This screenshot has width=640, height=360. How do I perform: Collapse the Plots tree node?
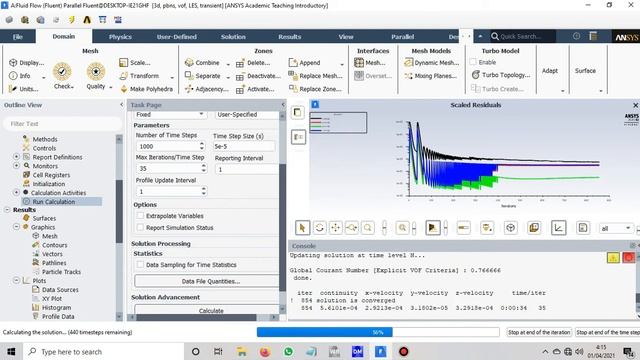[x=16, y=280]
